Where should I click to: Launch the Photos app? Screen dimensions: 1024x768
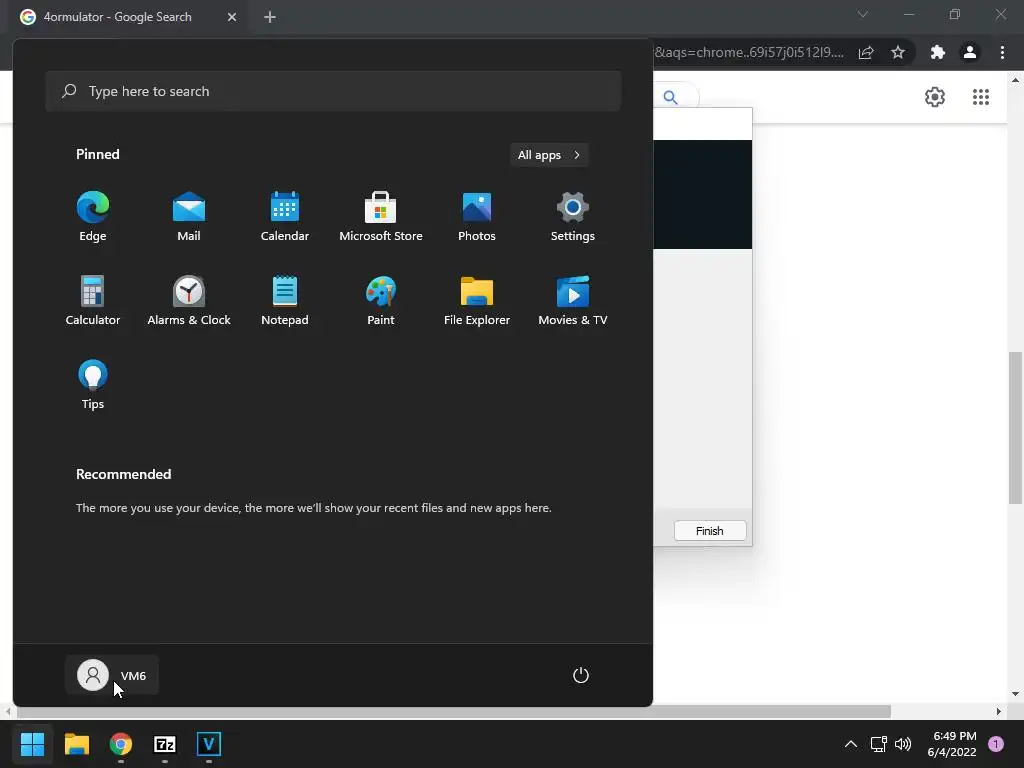(477, 216)
